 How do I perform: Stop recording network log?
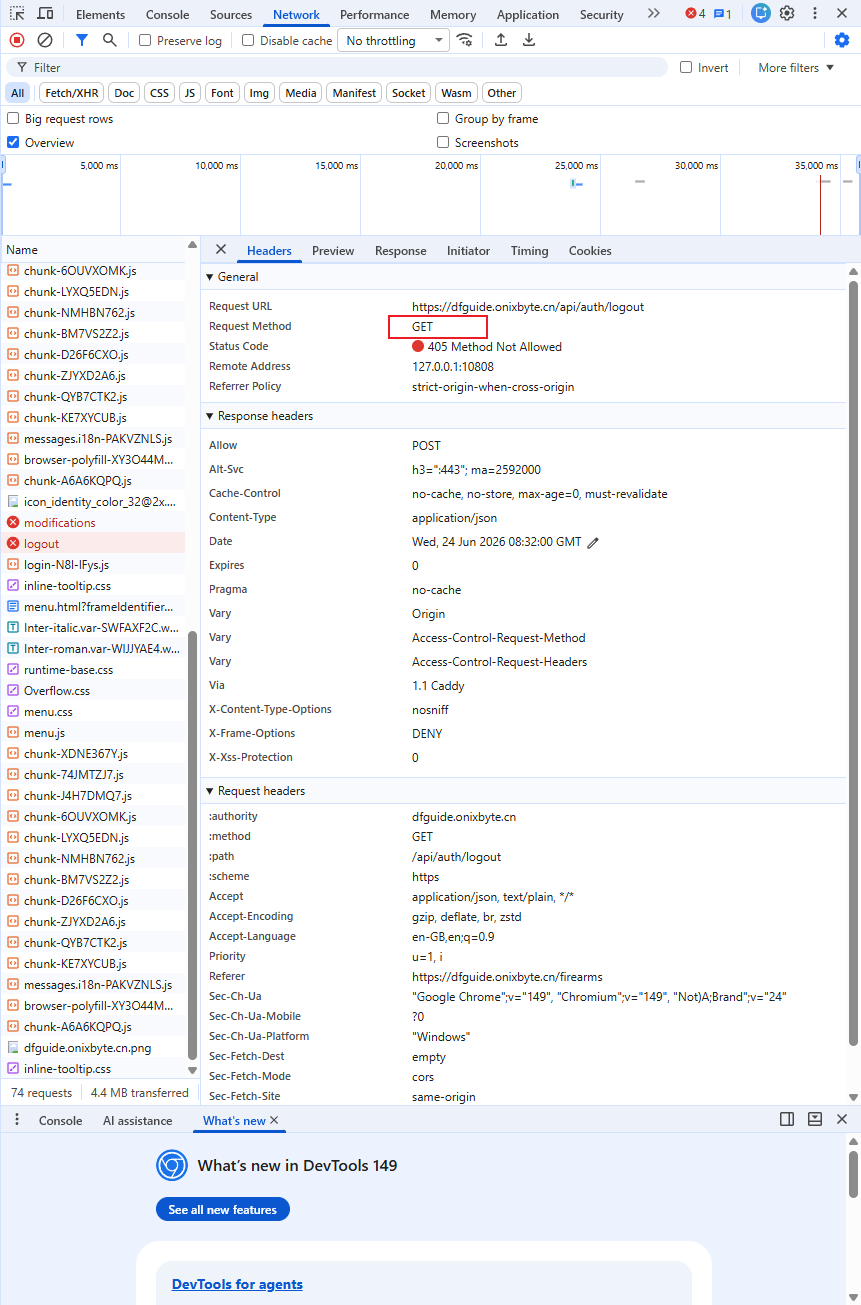(17, 40)
